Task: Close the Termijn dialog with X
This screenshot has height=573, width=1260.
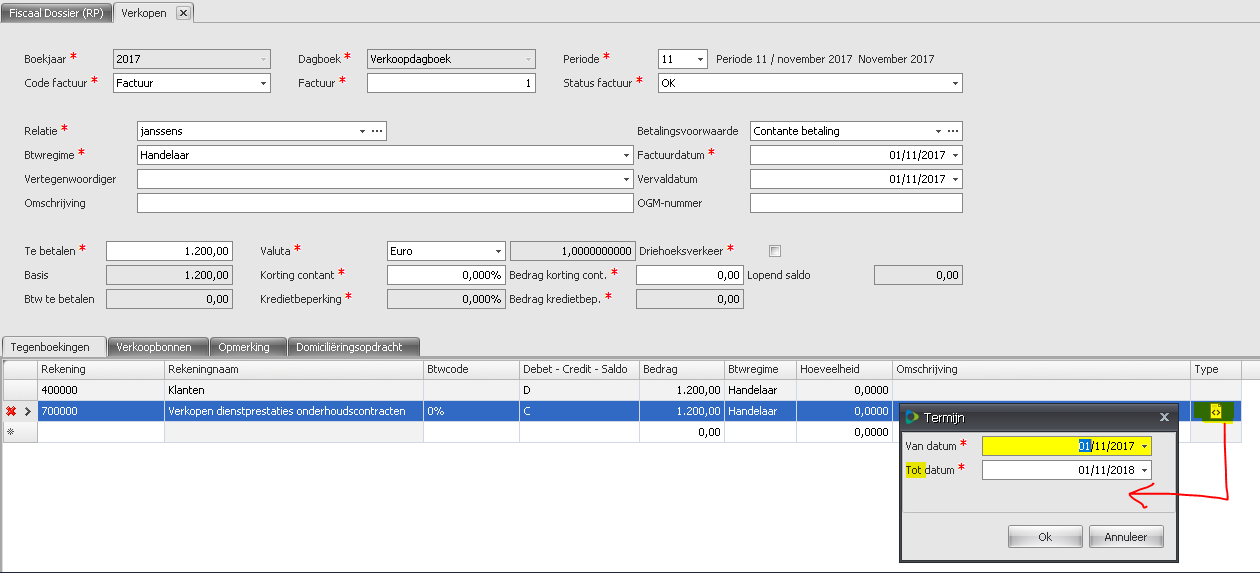Action: coord(1163,417)
